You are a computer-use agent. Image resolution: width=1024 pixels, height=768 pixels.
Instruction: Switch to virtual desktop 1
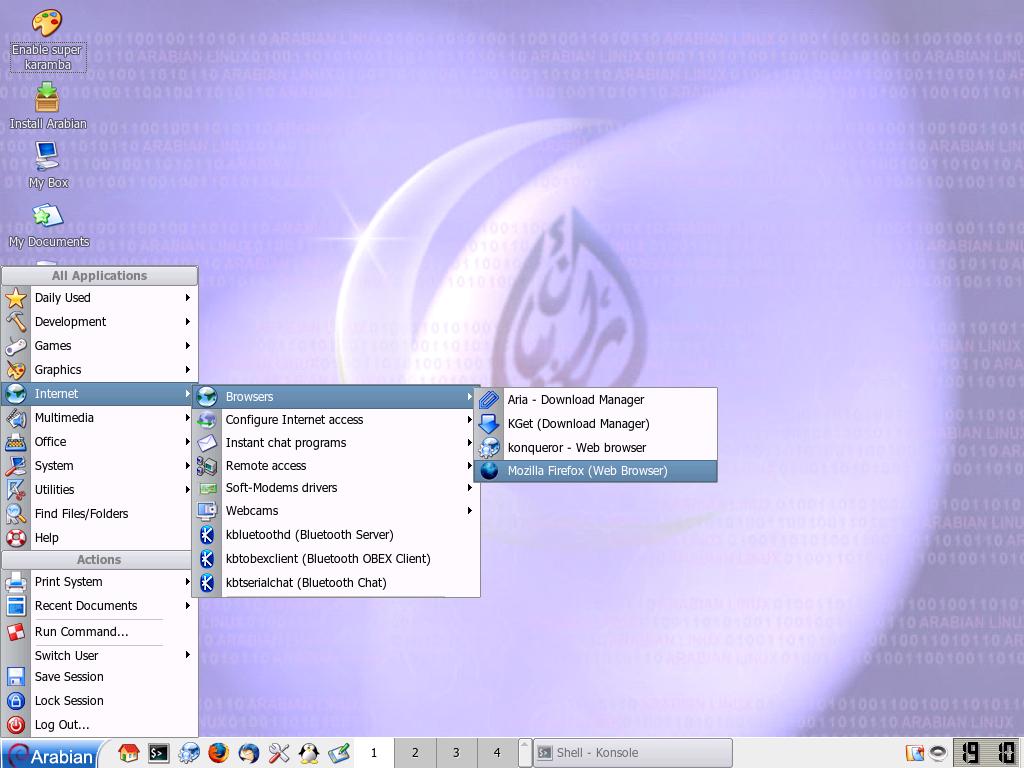click(374, 753)
